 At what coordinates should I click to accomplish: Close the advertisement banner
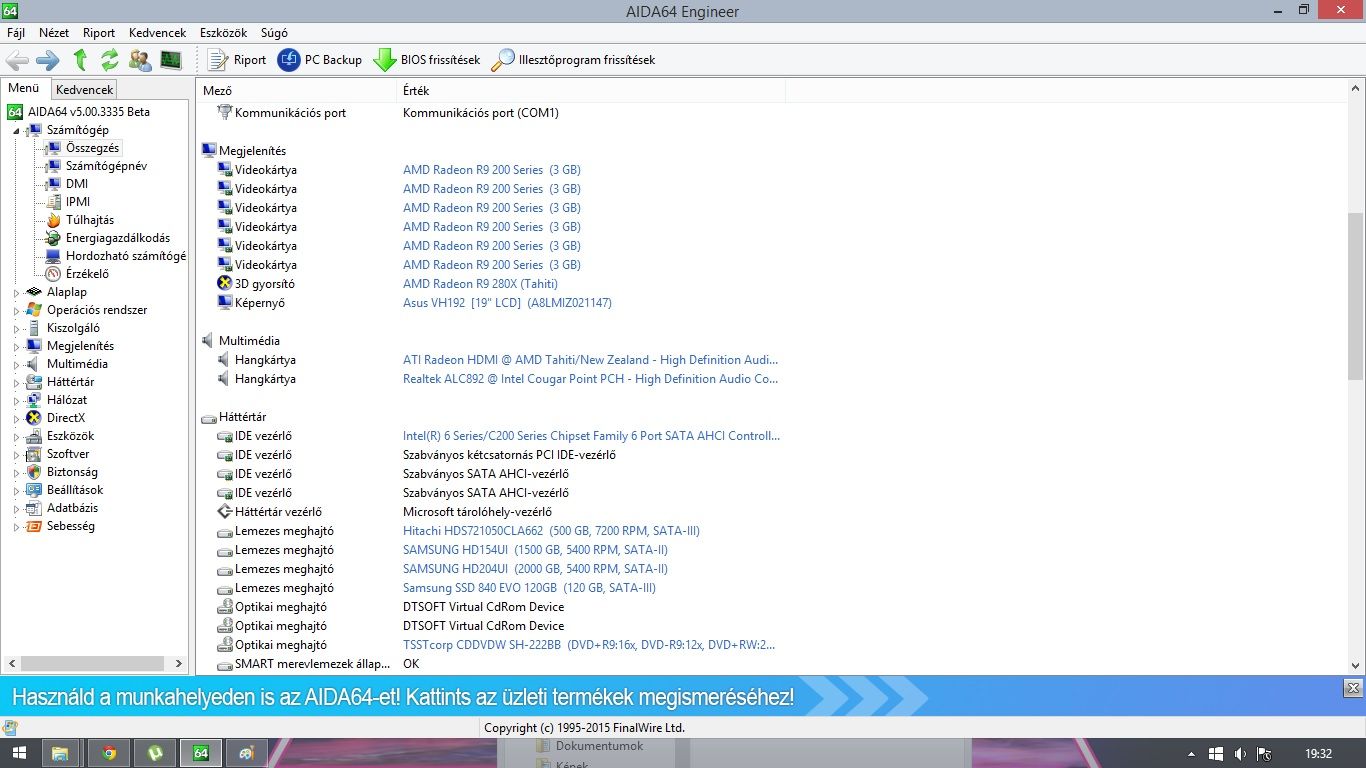click(1353, 688)
